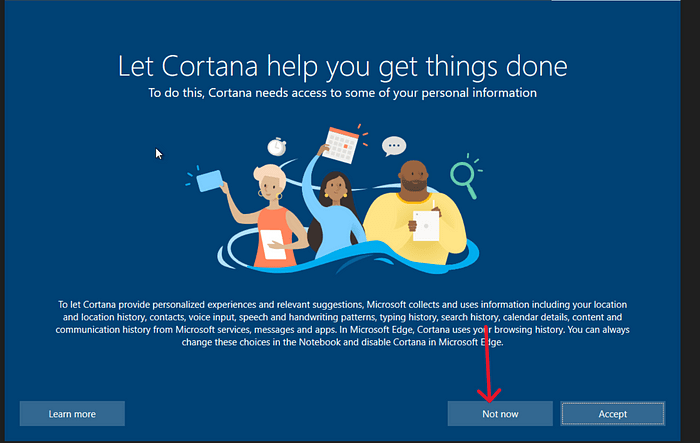Choose Not now to skip Cortana
The height and width of the screenshot is (443, 700).
(500, 414)
